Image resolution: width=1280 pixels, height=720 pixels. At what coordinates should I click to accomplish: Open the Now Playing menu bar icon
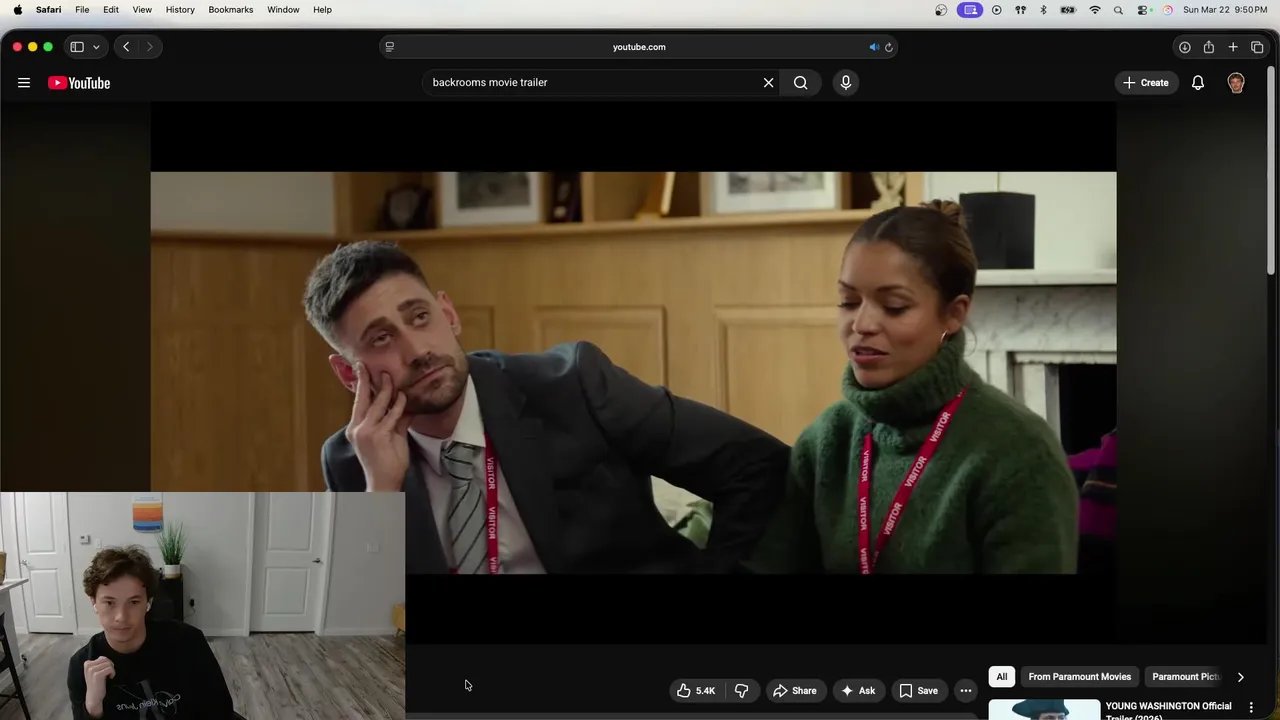click(996, 10)
